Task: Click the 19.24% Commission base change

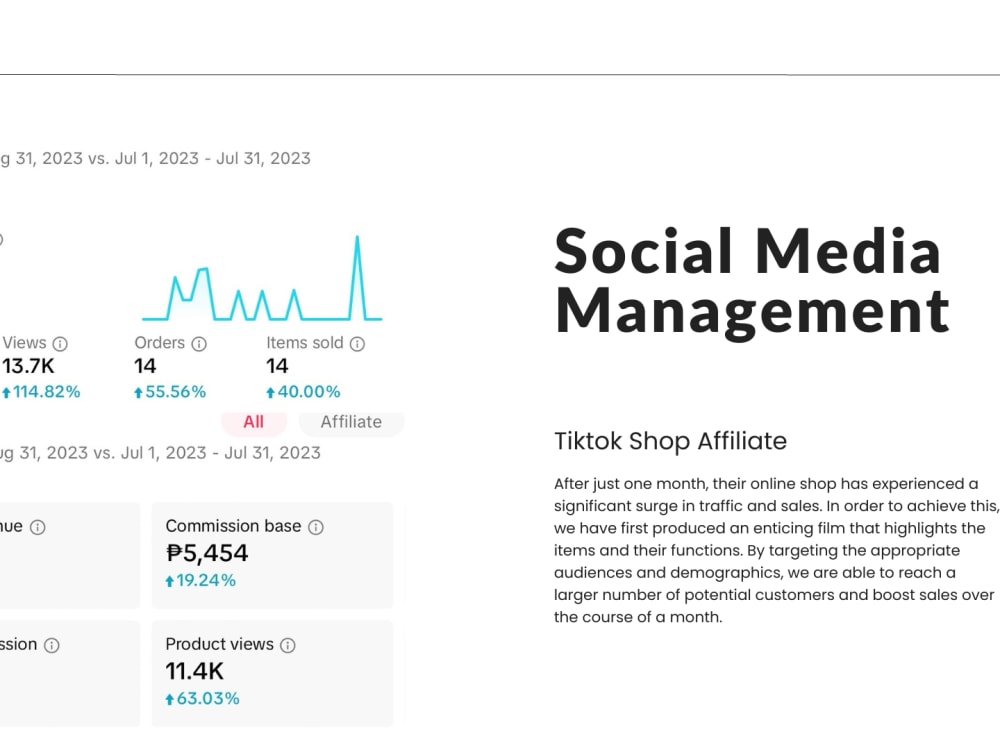Action: click(200, 580)
